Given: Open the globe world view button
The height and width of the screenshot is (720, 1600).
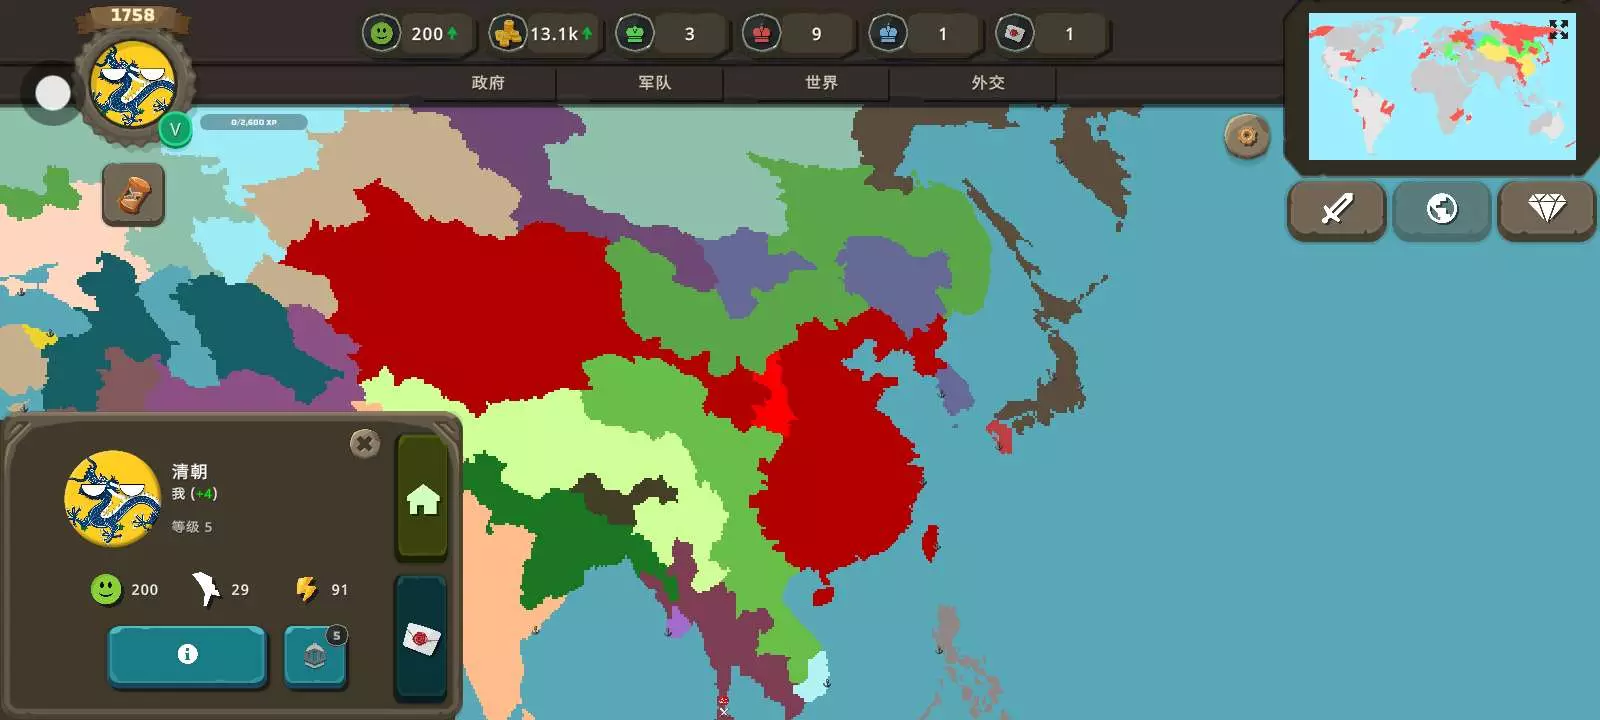Looking at the screenshot, I should [1442, 209].
